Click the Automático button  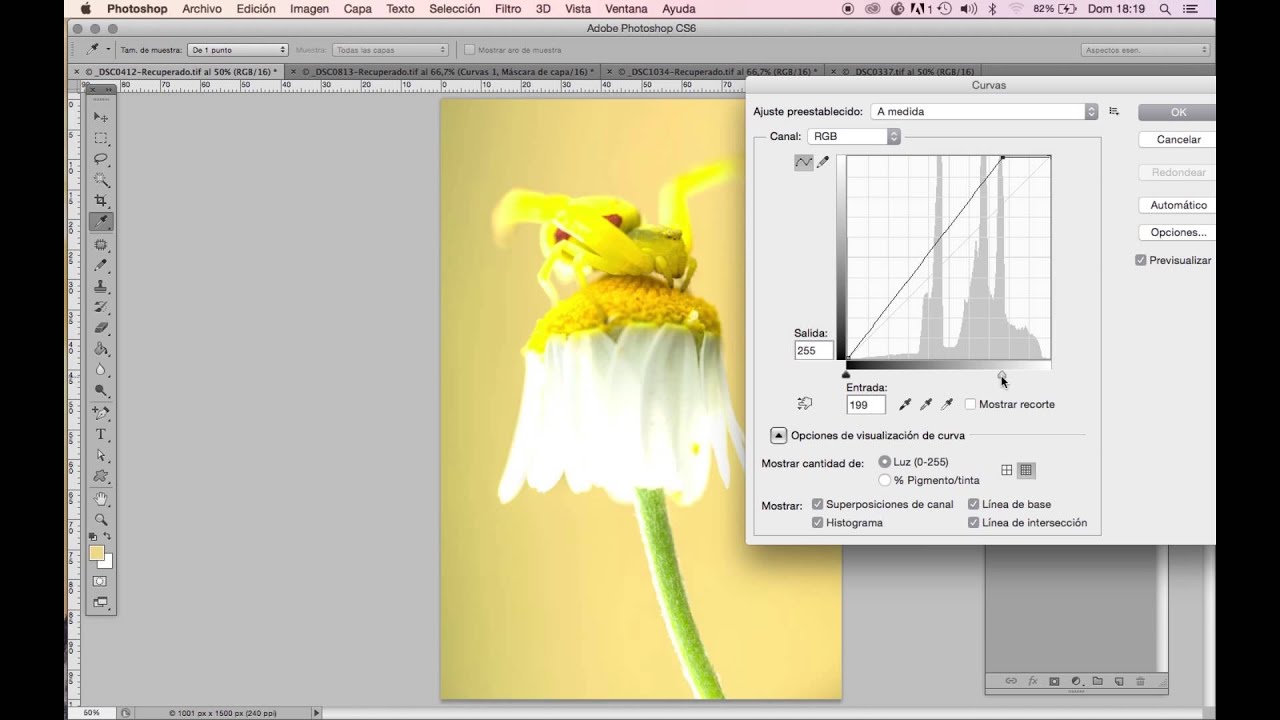point(1178,205)
